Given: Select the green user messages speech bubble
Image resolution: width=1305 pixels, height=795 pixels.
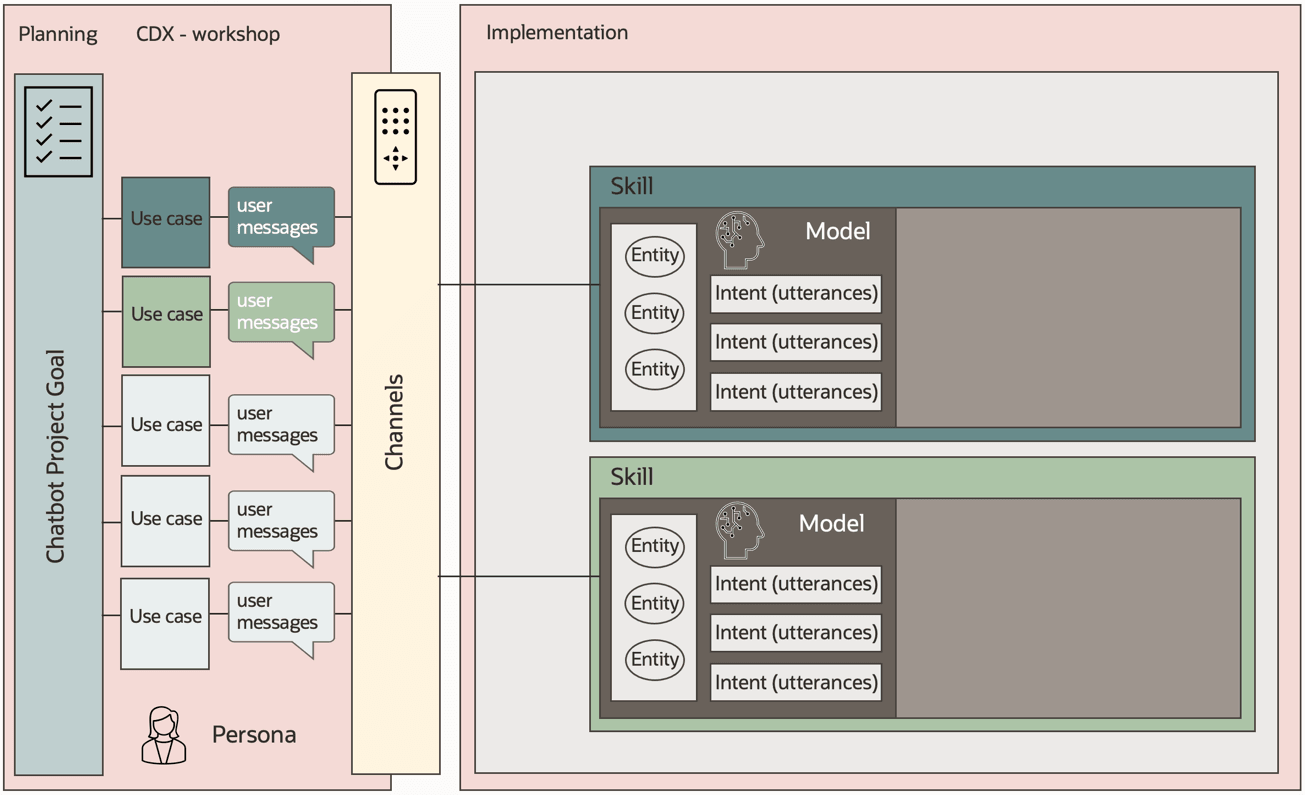Looking at the screenshot, I should (x=280, y=315).
